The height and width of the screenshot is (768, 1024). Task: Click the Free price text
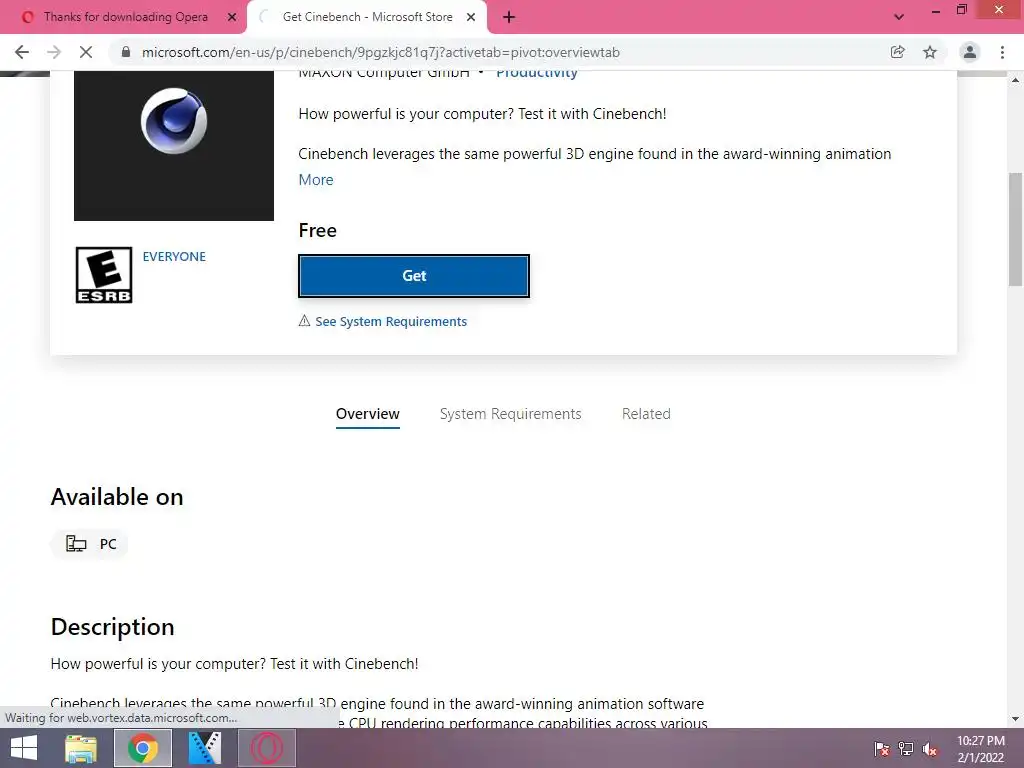[x=317, y=231]
